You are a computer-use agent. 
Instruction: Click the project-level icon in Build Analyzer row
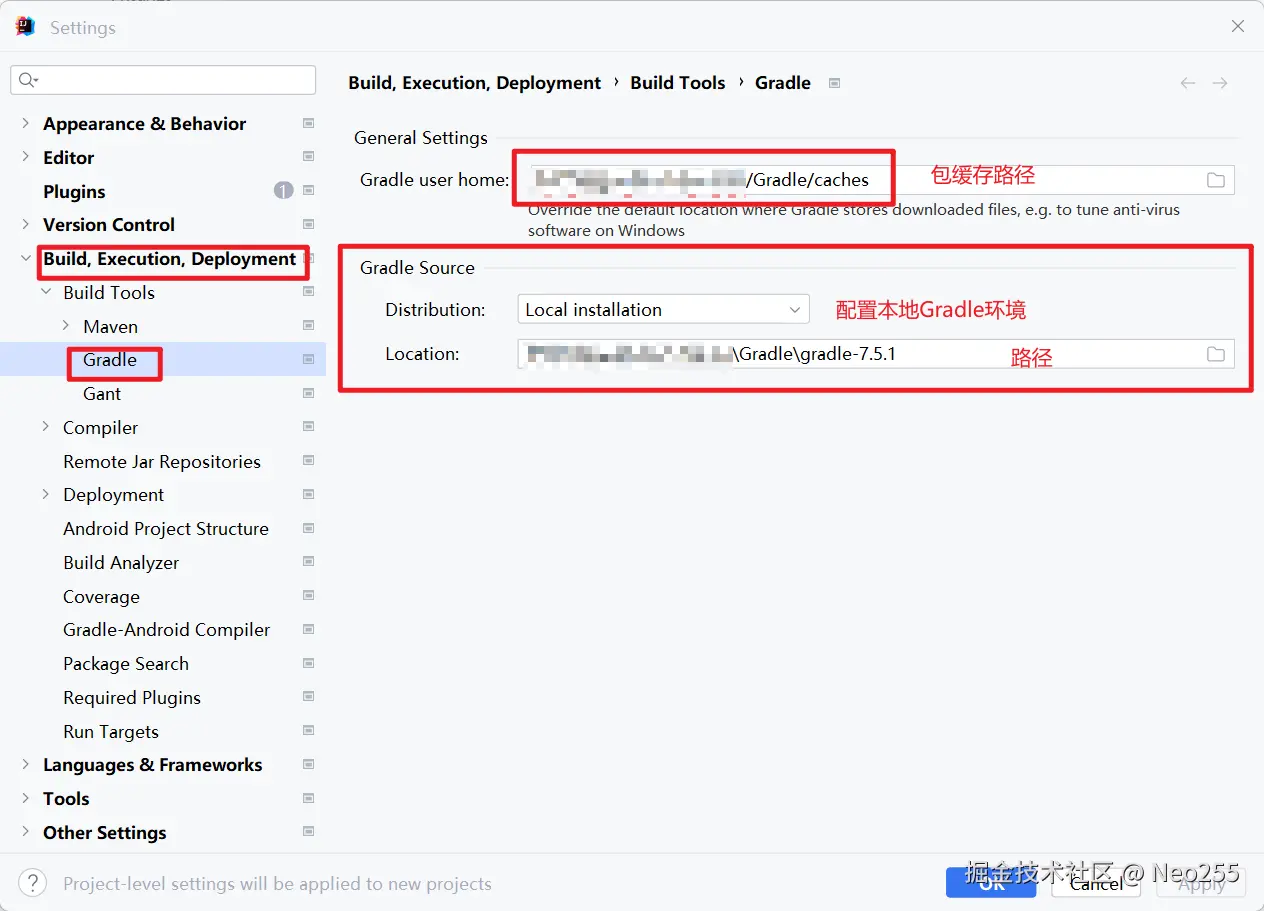tap(308, 562)
